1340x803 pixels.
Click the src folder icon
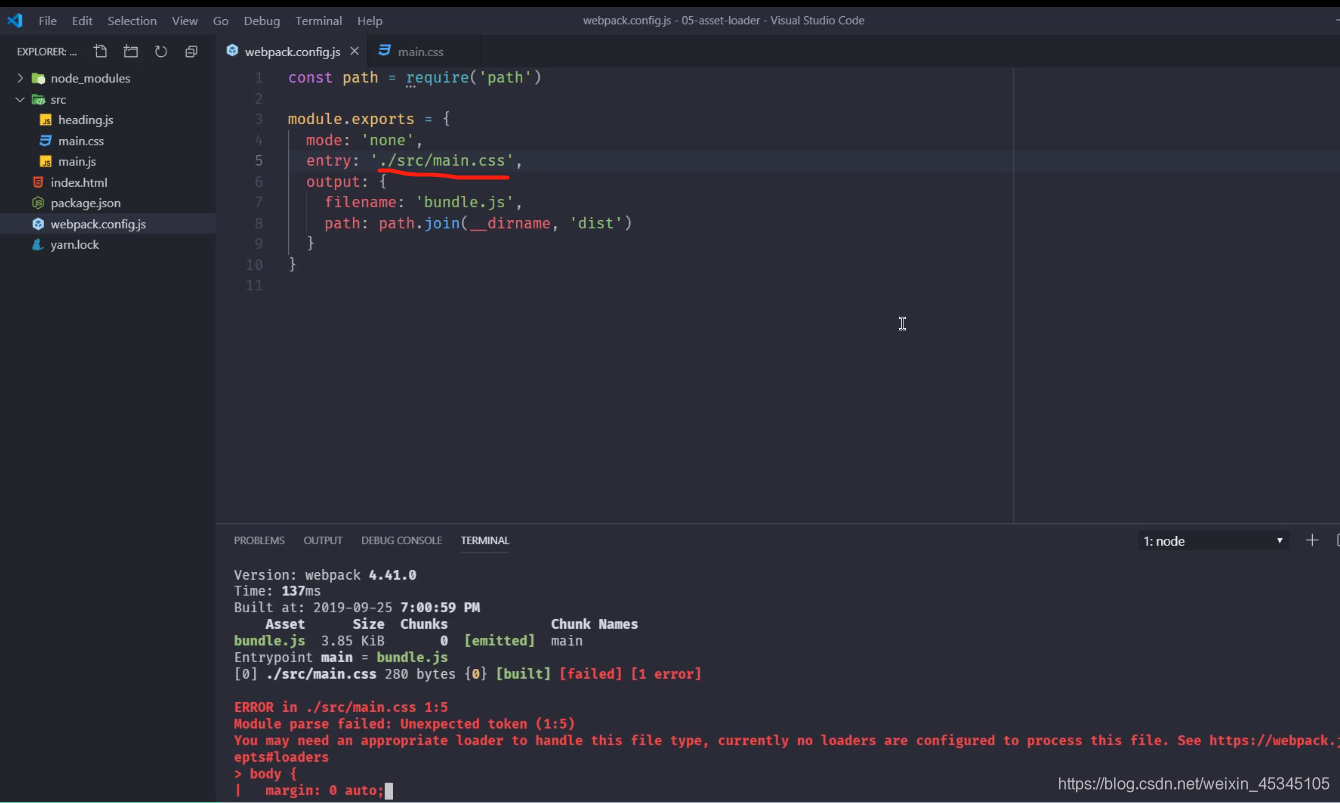coord(38,99)
